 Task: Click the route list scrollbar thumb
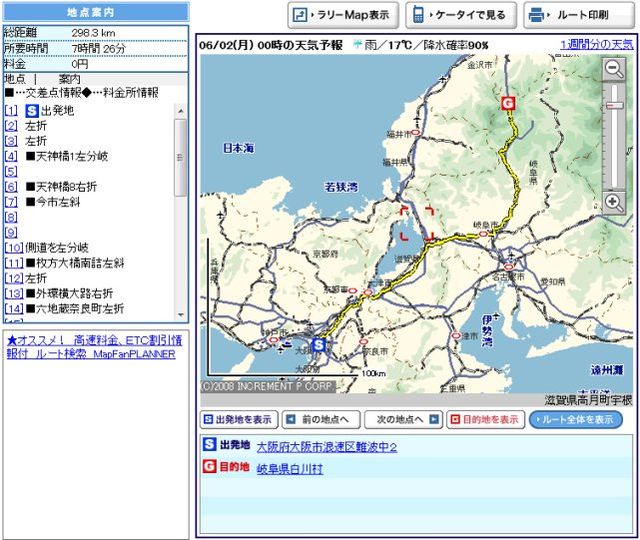pyautogui.click(x=180, y=158)
